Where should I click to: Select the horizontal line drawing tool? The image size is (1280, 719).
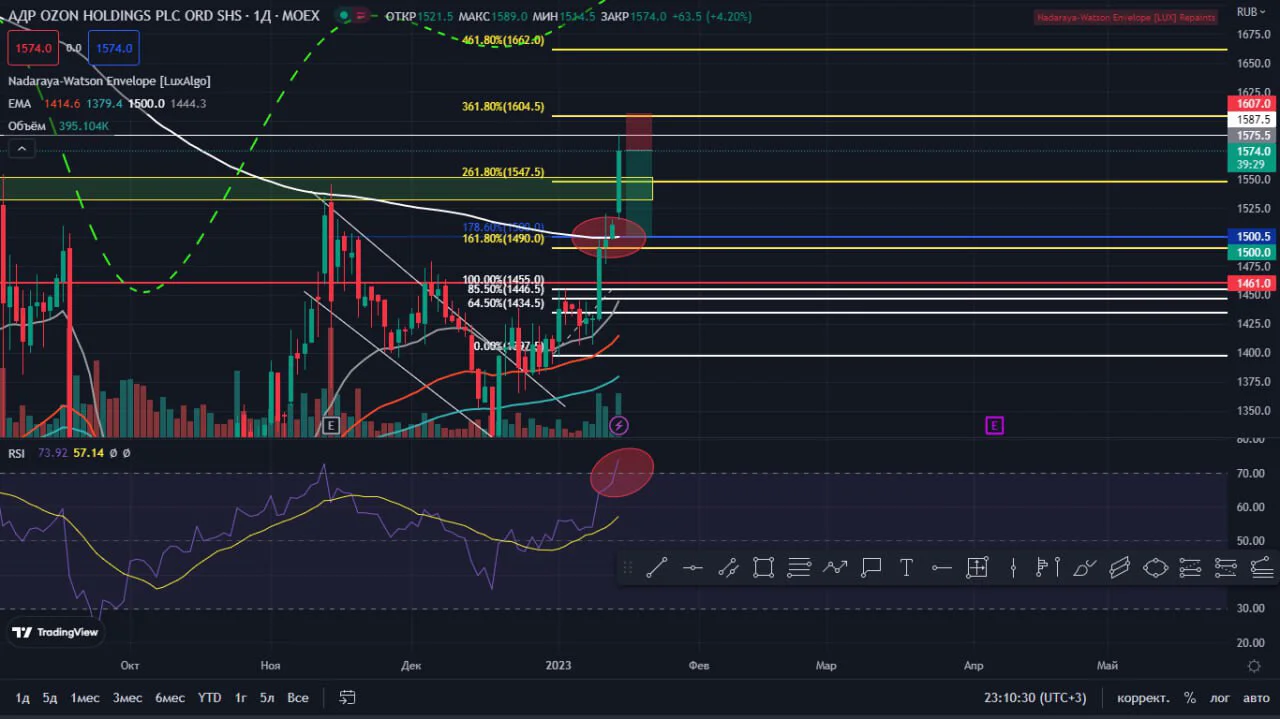tap(692, 568)
